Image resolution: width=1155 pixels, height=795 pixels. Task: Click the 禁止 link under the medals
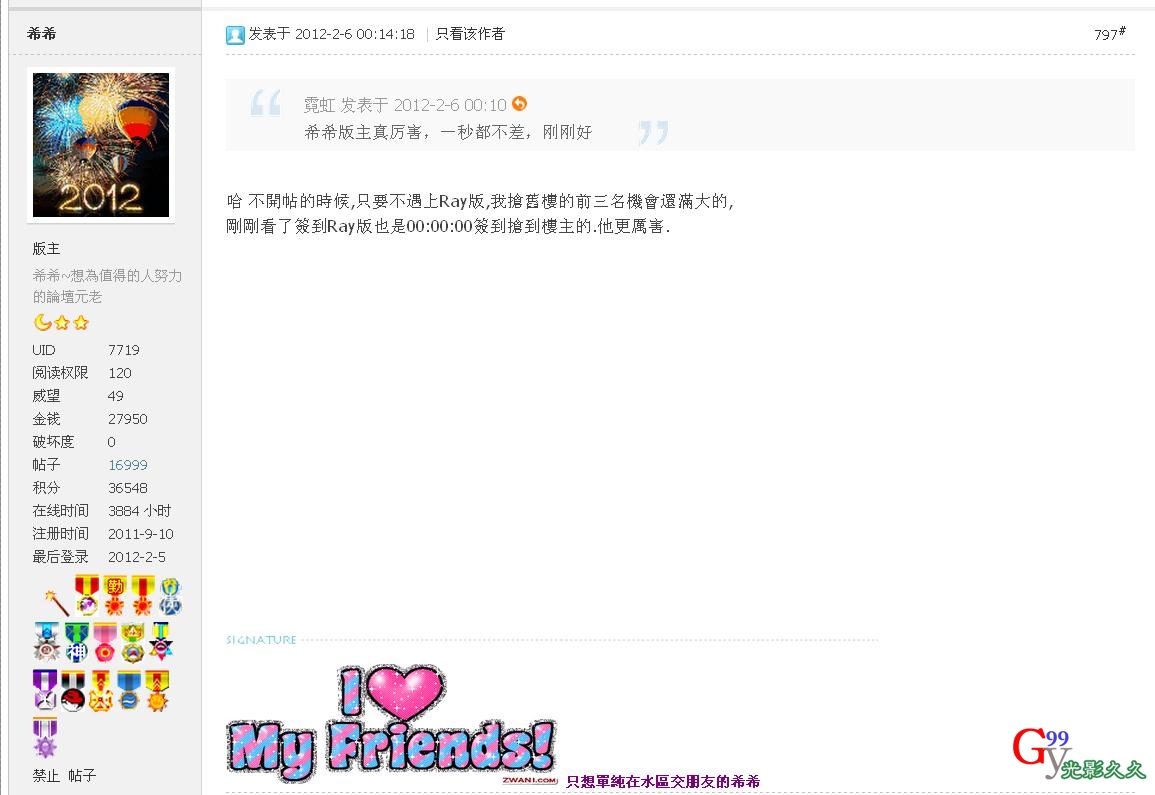coord(46,775)
